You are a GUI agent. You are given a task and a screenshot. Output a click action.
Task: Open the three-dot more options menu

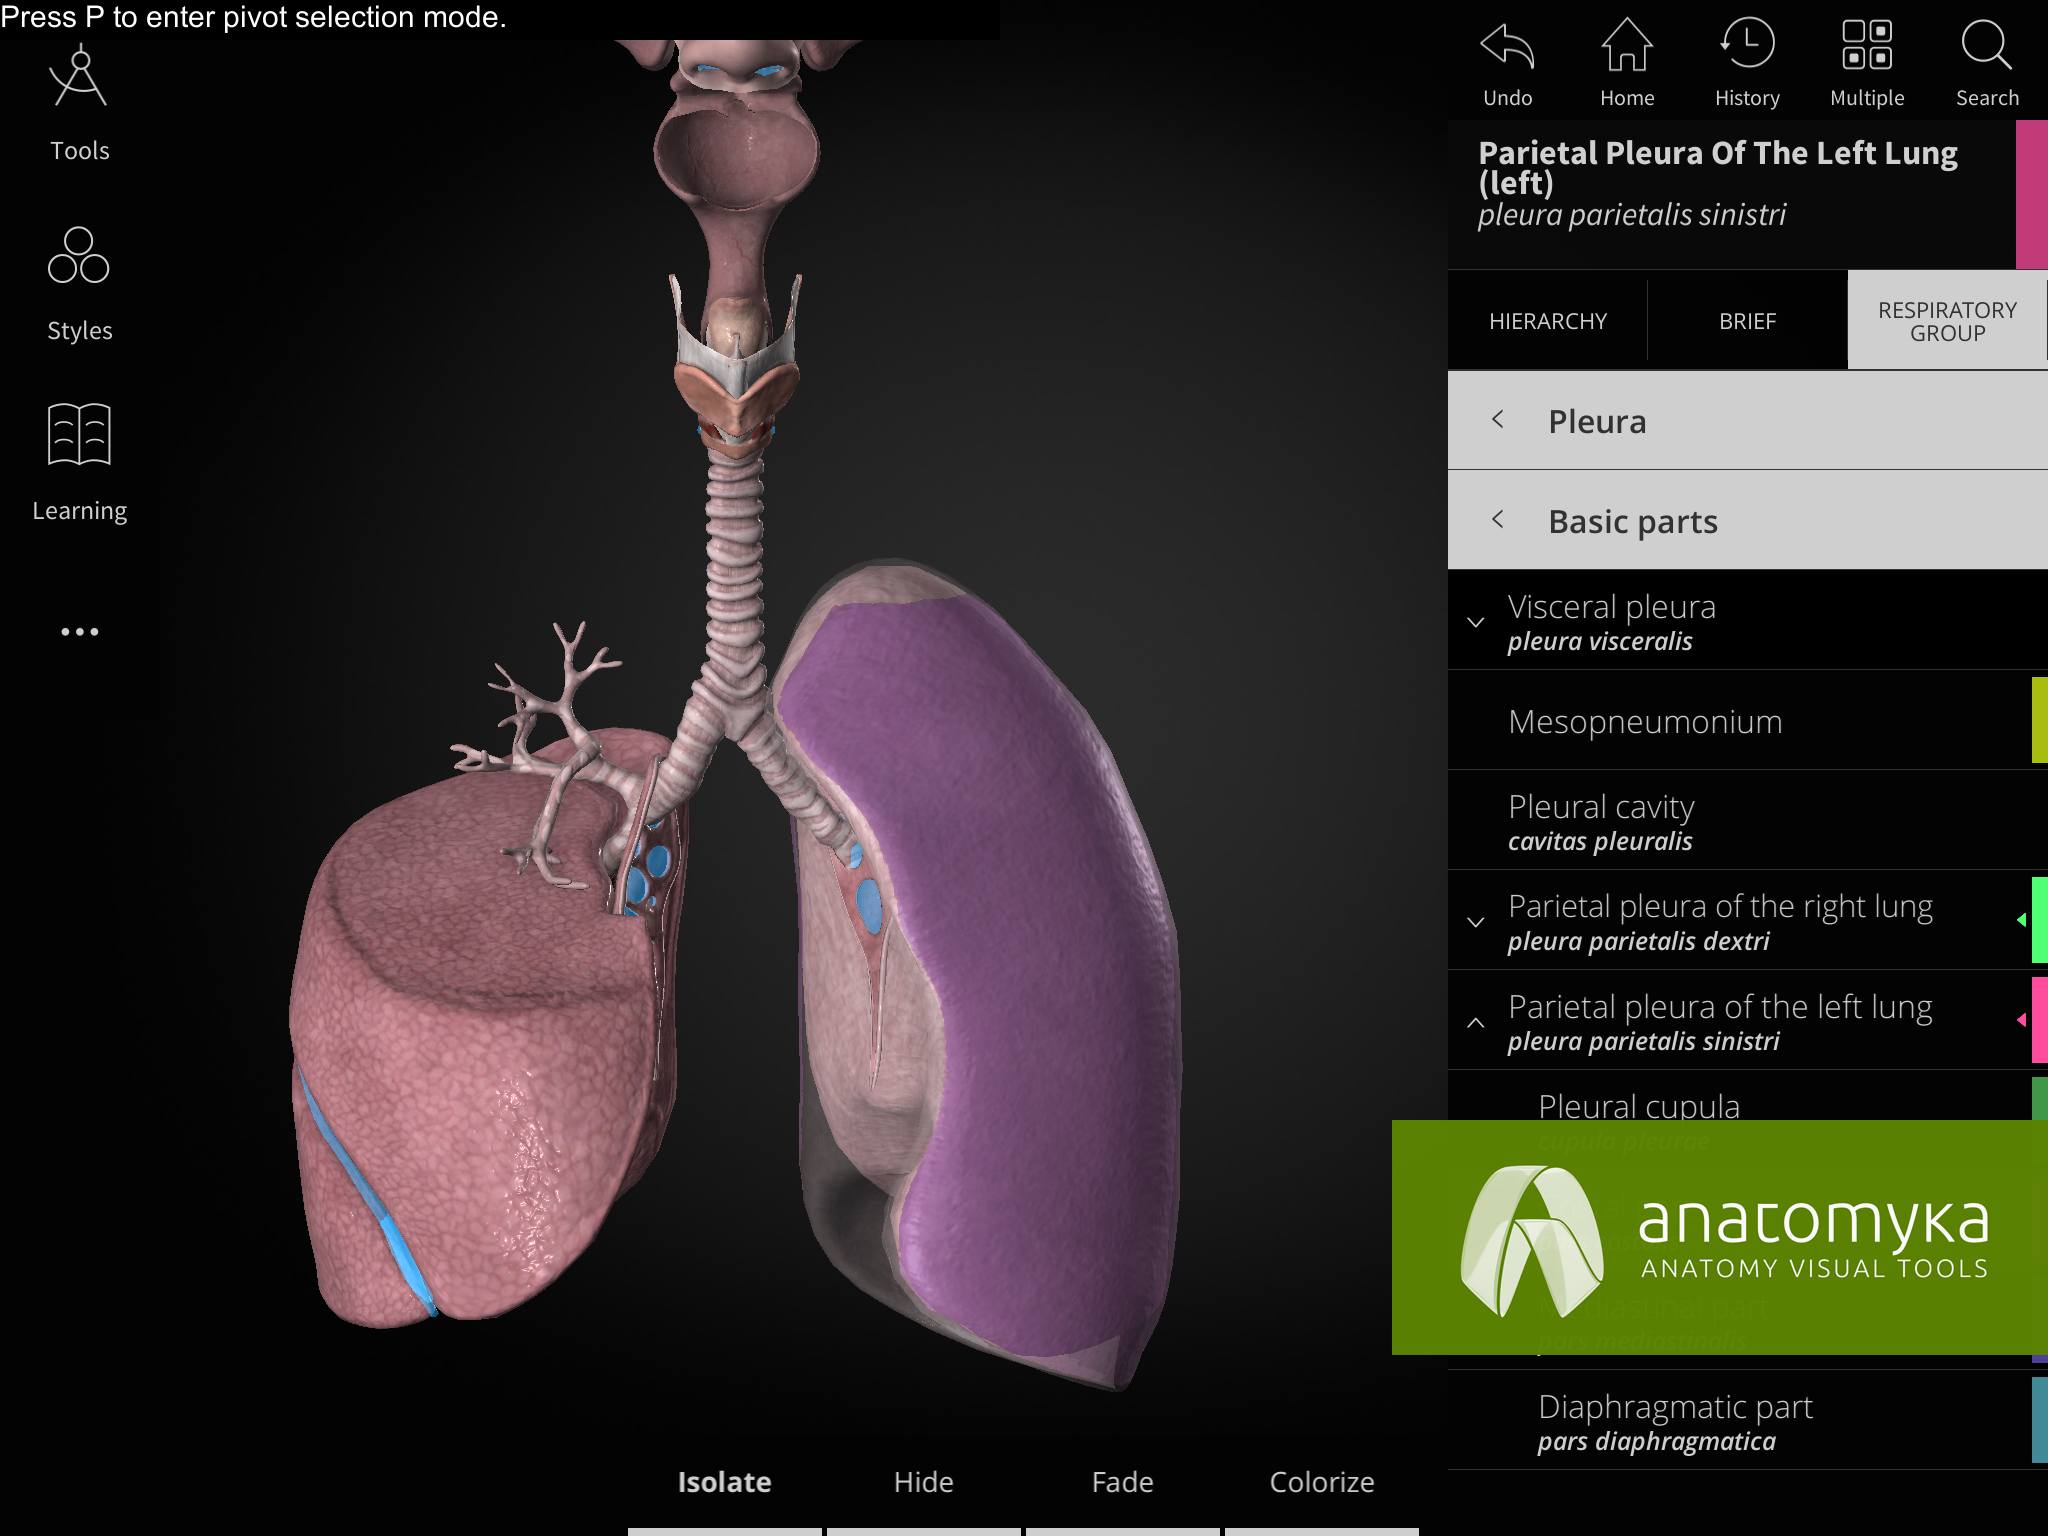pos(79,632)
